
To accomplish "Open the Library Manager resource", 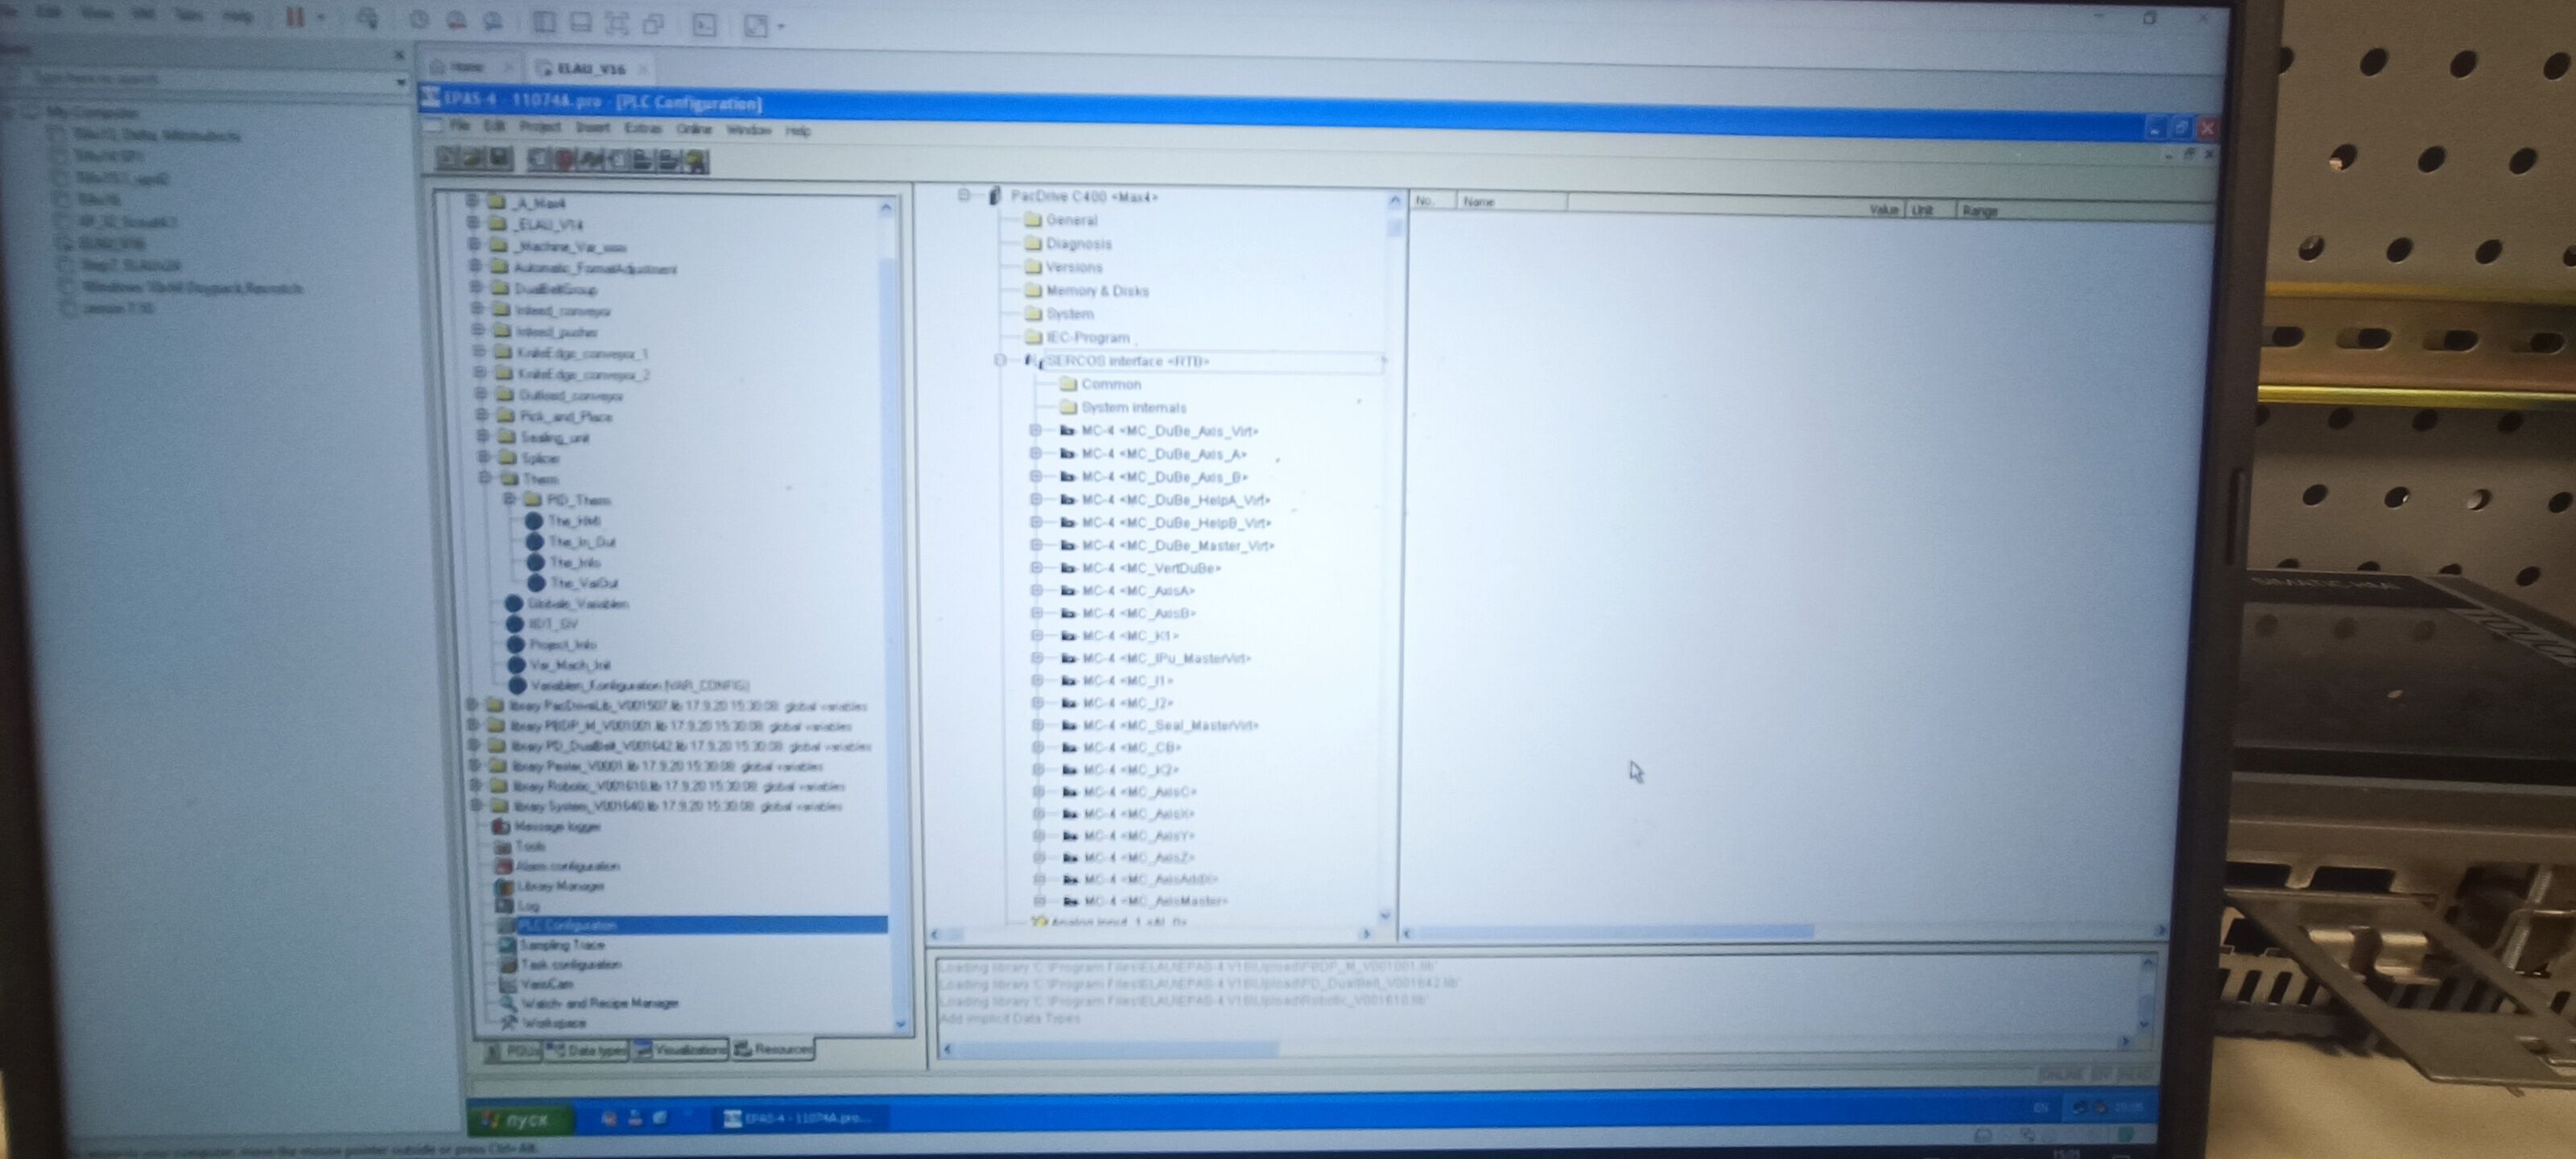I will [560, 886].
